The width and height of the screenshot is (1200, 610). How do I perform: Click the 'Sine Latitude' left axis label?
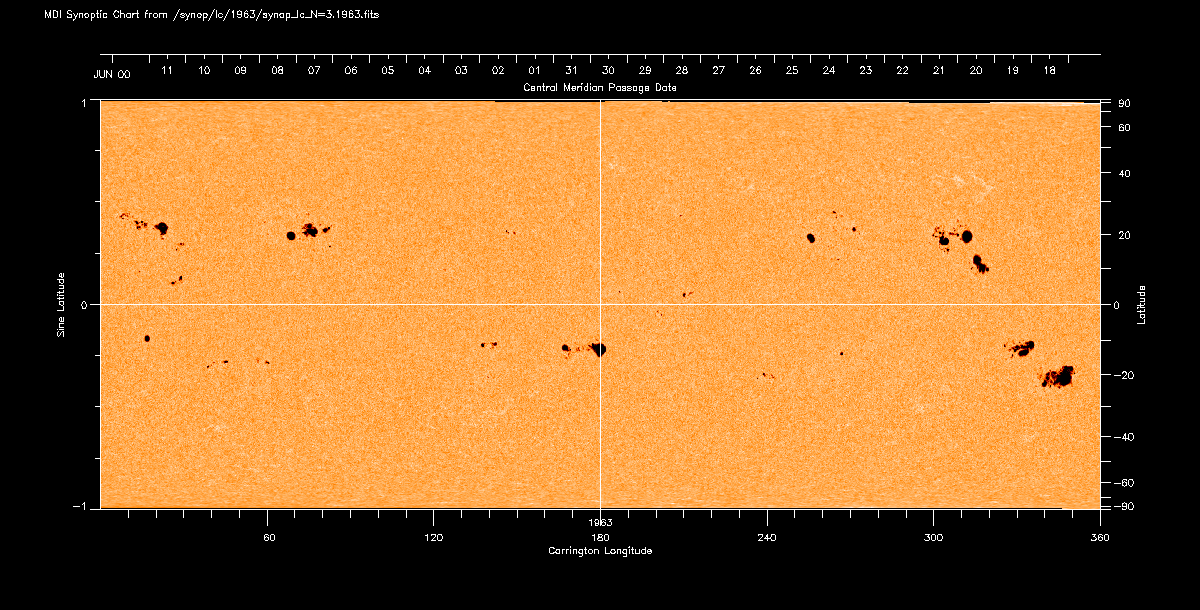[62, 304]
